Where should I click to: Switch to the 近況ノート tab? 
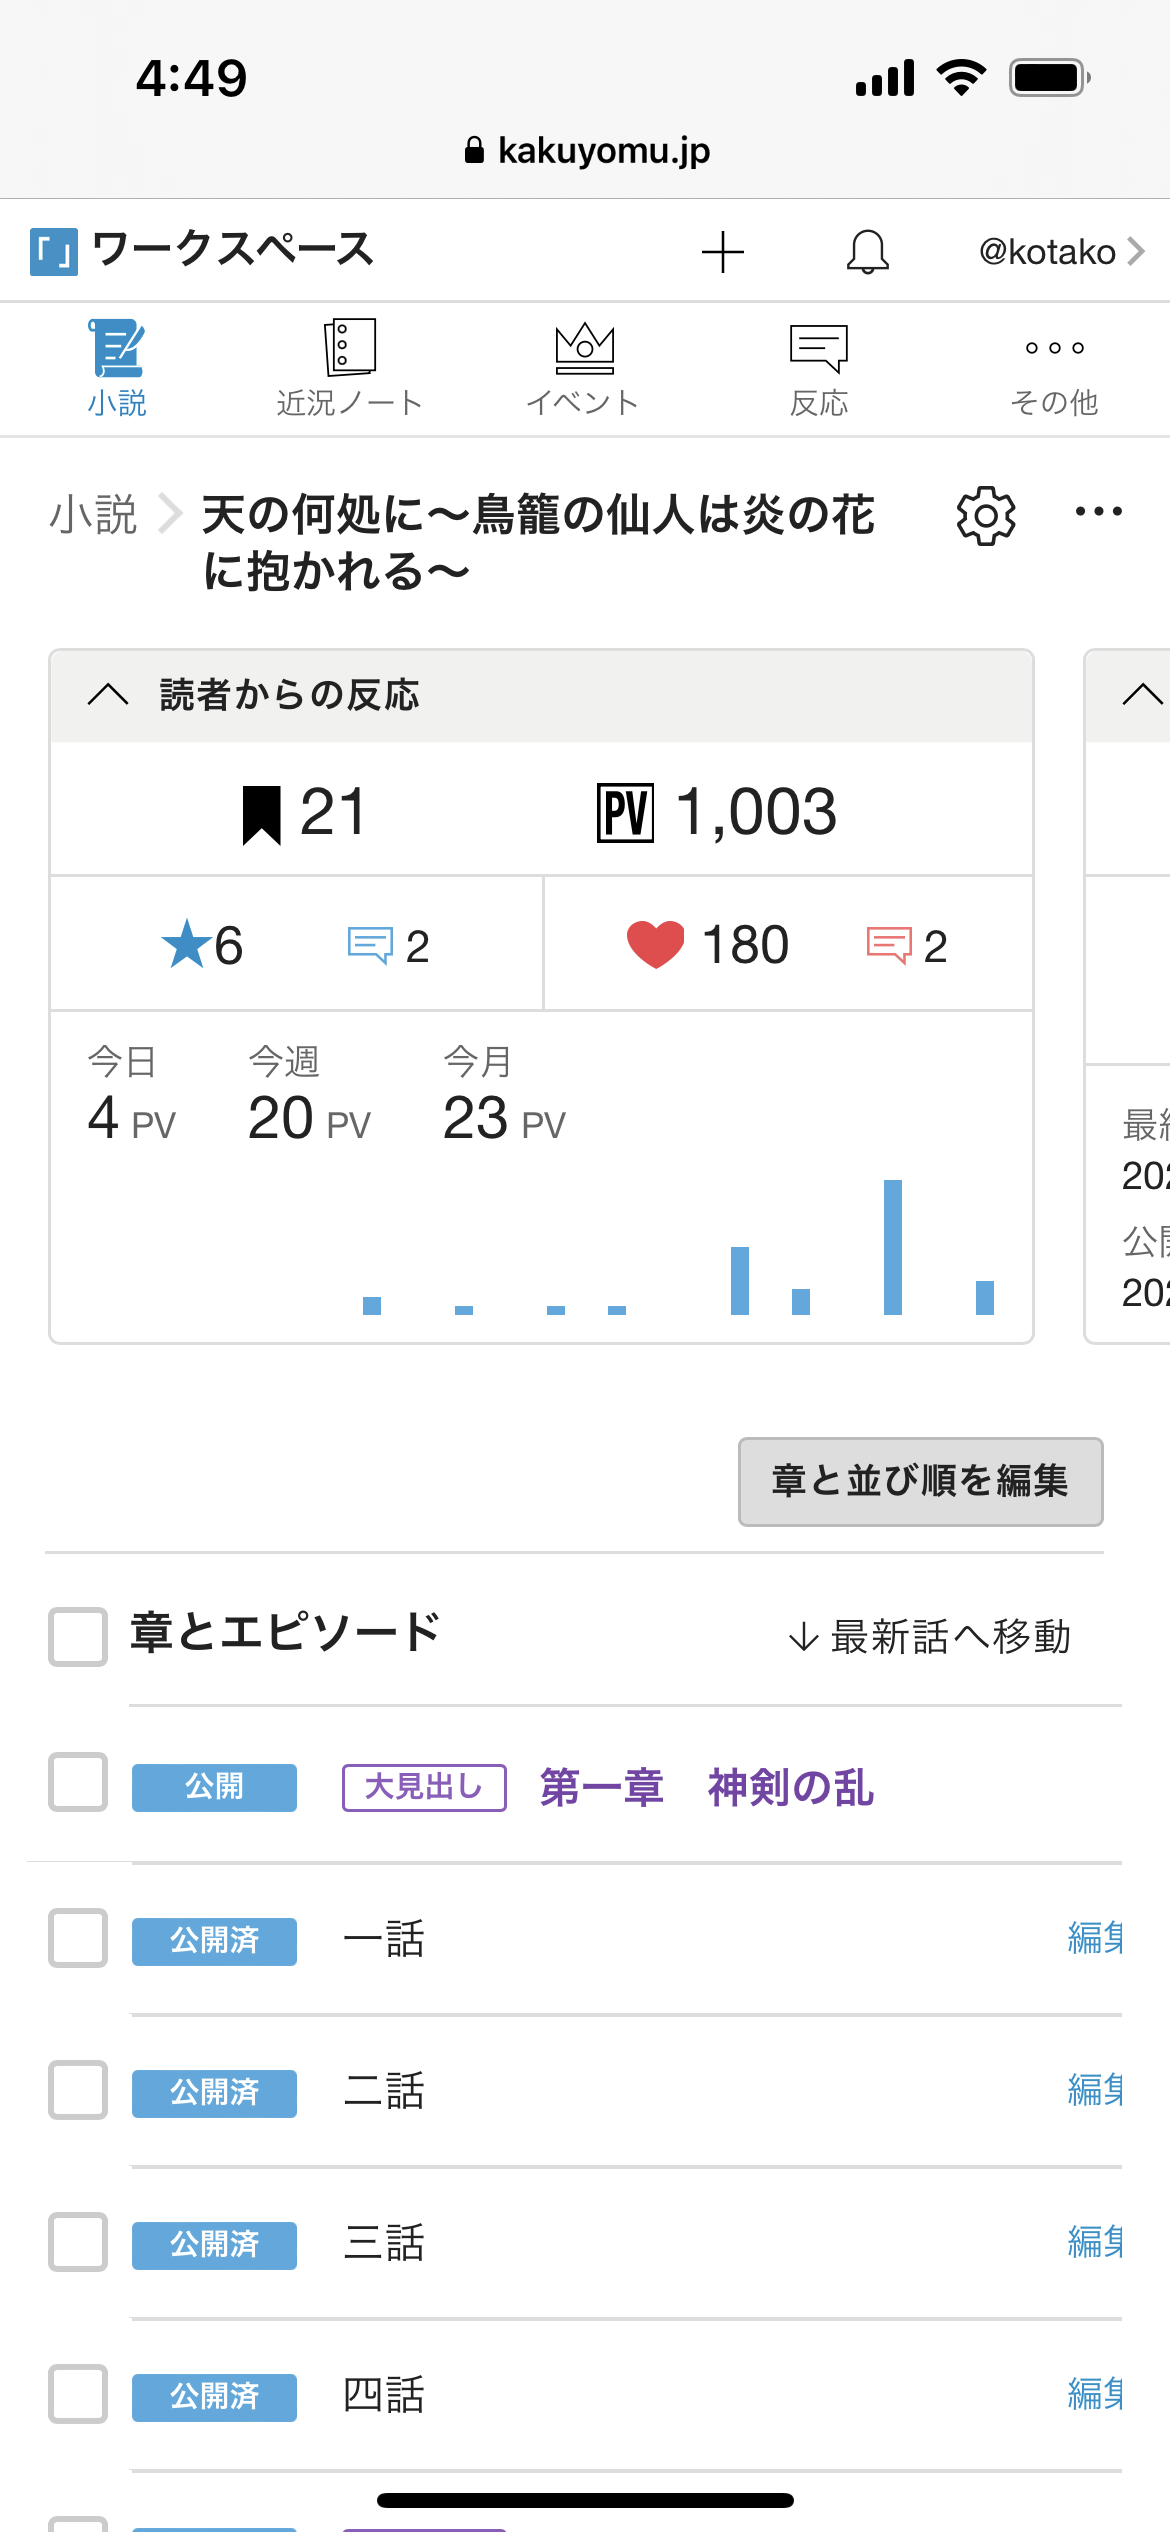click(x=349, y=368)
